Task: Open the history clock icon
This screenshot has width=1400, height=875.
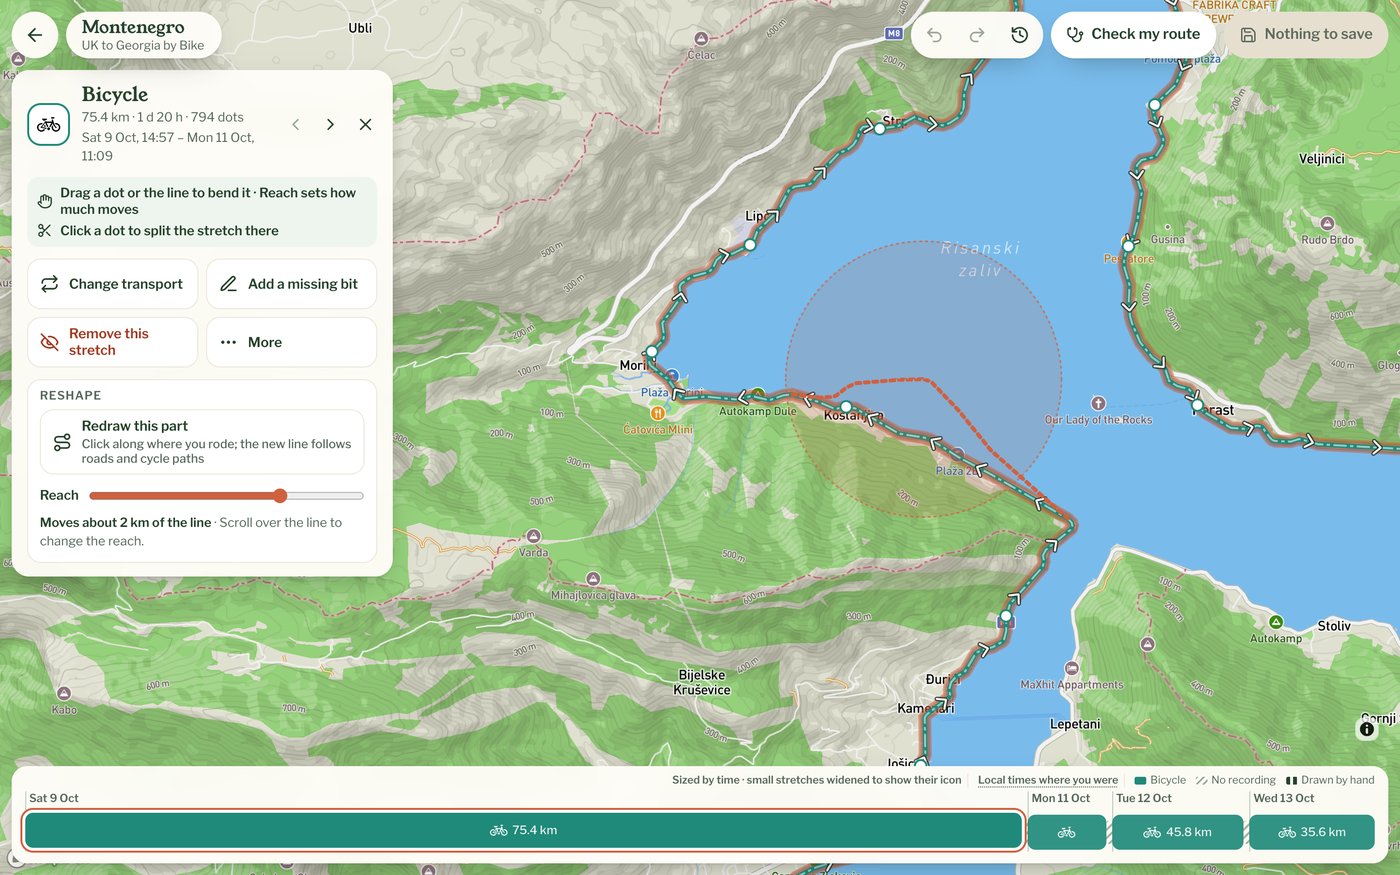Action: click(x=1020, y=35)
